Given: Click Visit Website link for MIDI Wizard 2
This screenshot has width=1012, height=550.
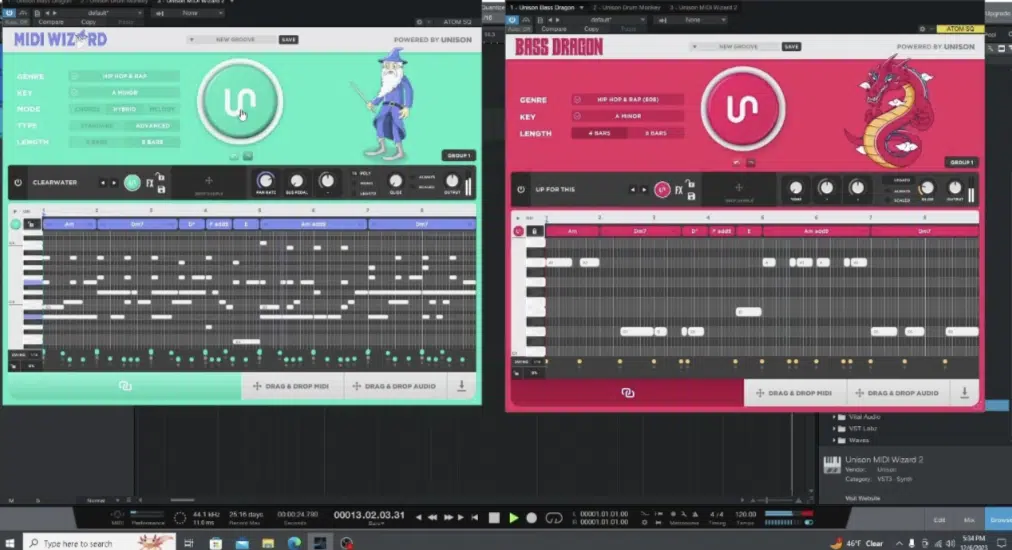Looking at the screenshot, I should click(863, 498).
